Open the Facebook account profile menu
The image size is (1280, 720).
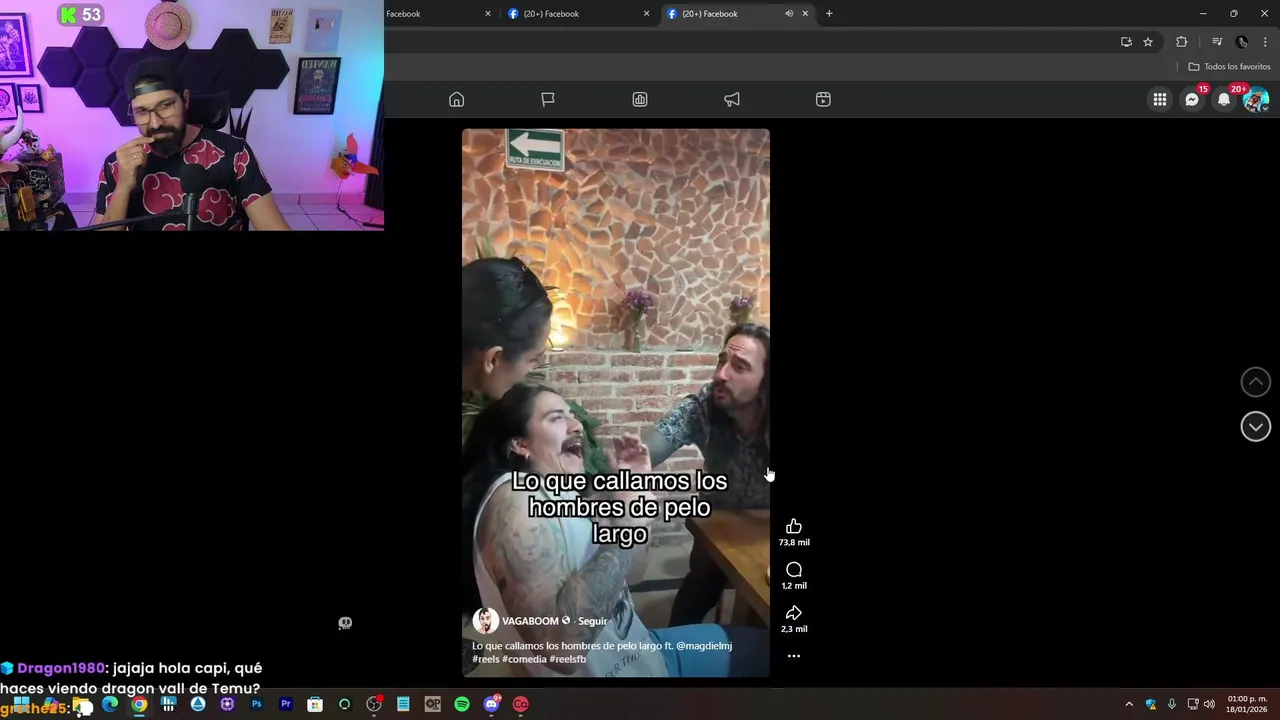click(1256, 99)
